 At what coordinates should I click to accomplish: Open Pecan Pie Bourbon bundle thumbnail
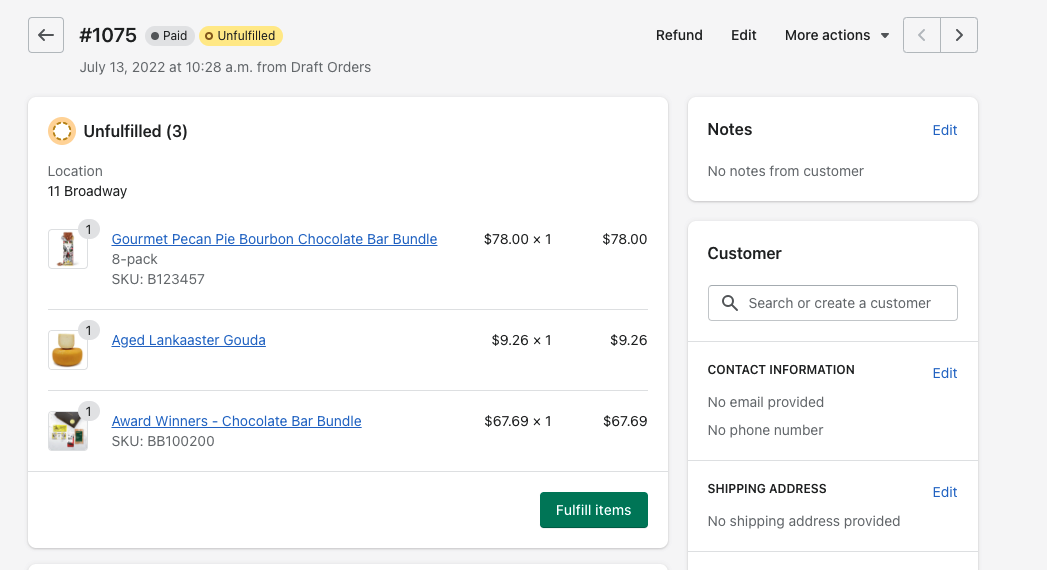(67, 249)
